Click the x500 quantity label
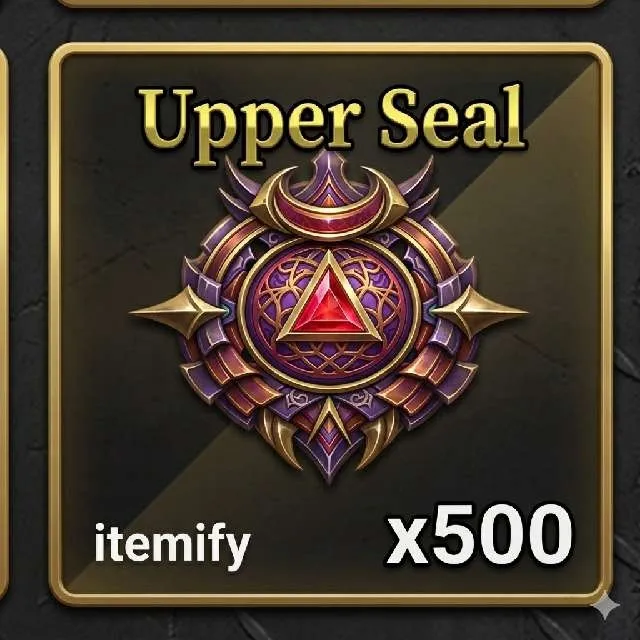Viewport: 640px width, 640px height. (480, 536)
